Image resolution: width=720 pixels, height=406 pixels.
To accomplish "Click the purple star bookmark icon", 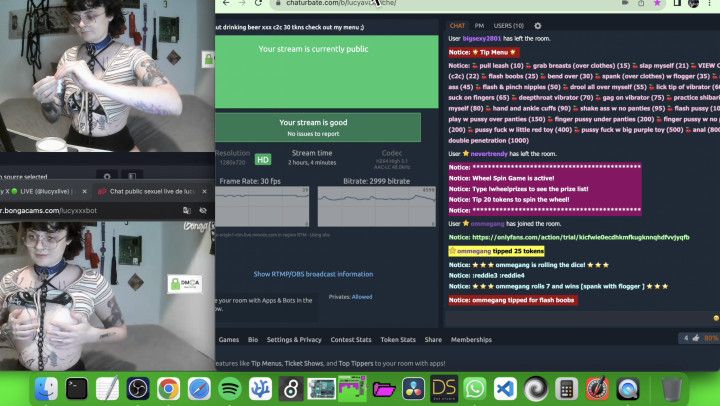I will point(658,3).
